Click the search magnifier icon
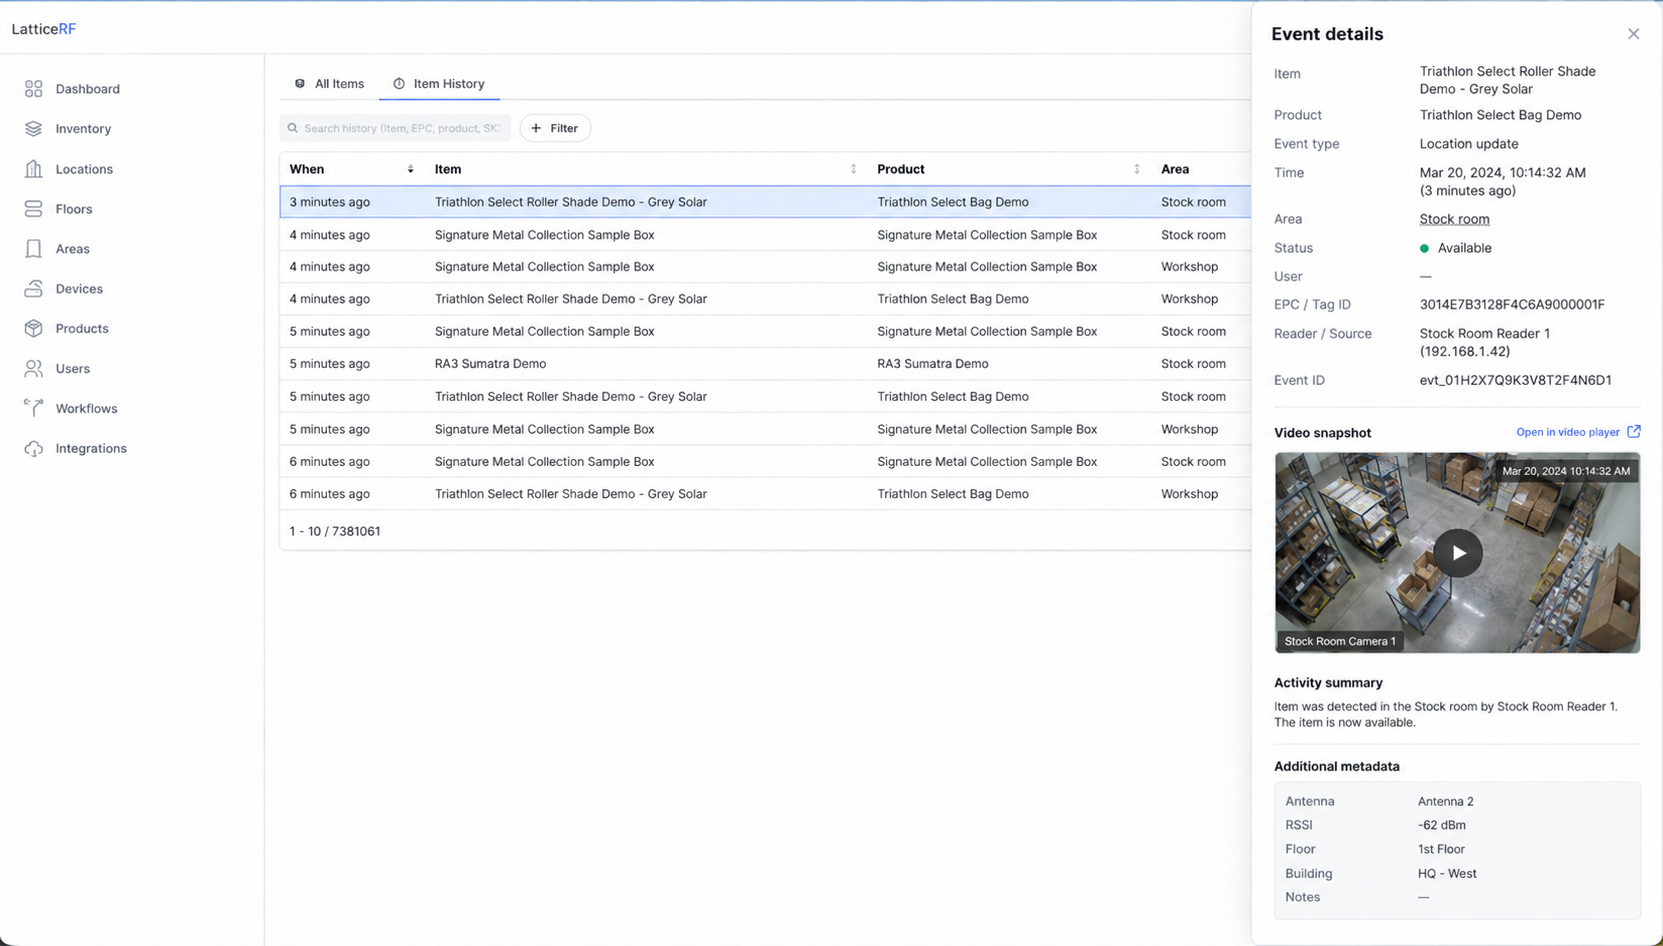Screen dimensions: 1663x946 click(292, 128)
